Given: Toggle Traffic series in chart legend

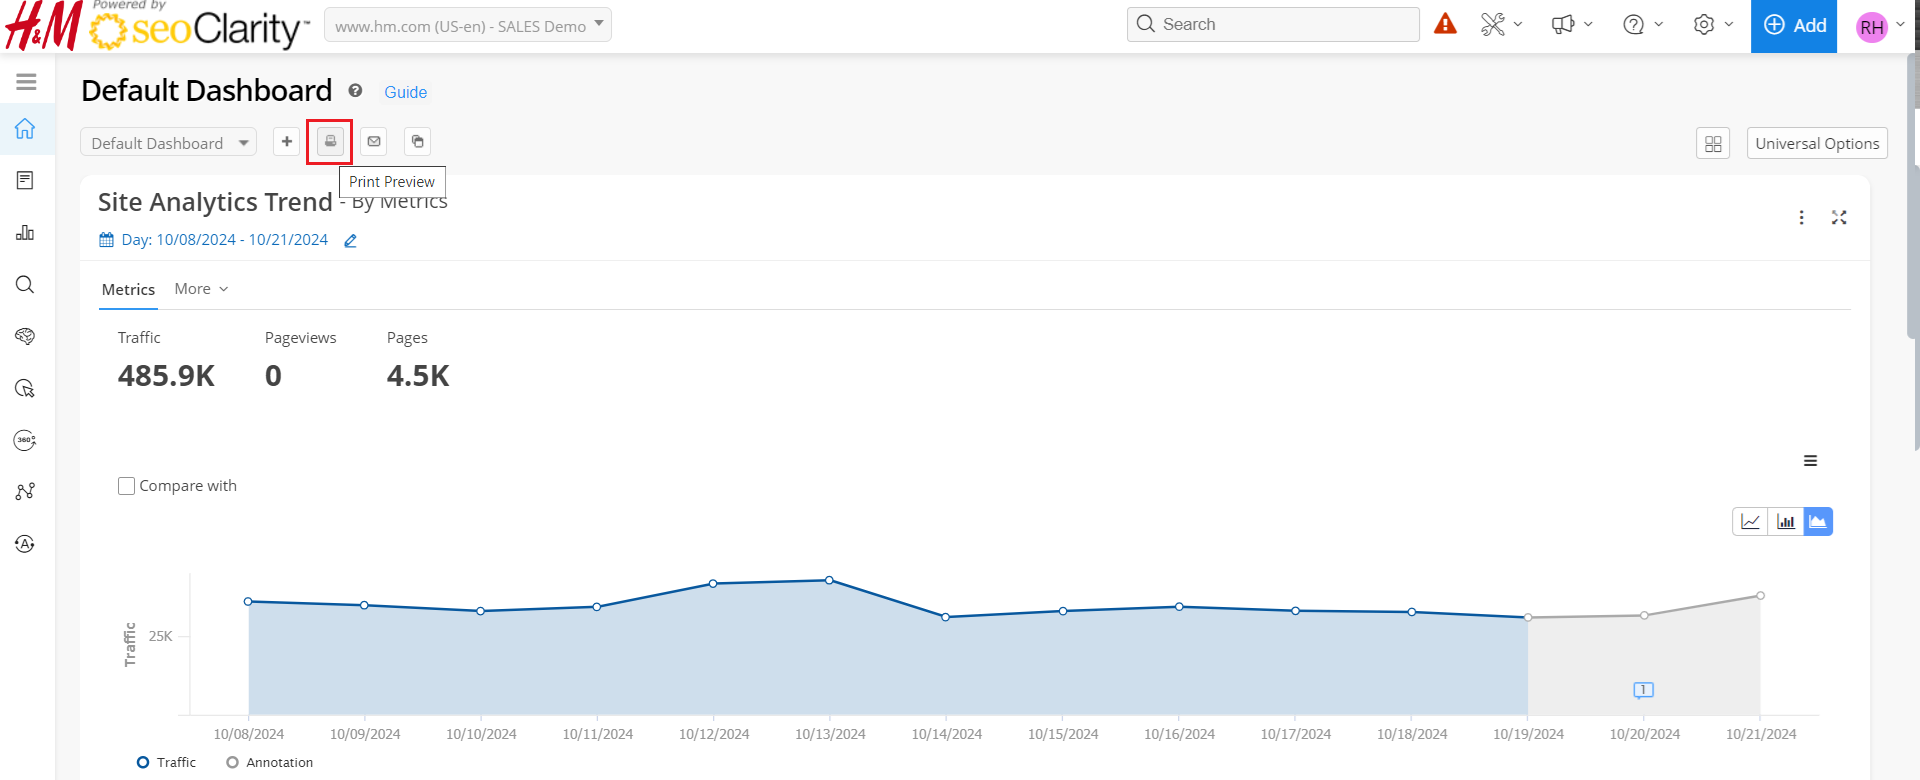Looking at the screenshot, I should pyautogui.click(x=167, y=762).
